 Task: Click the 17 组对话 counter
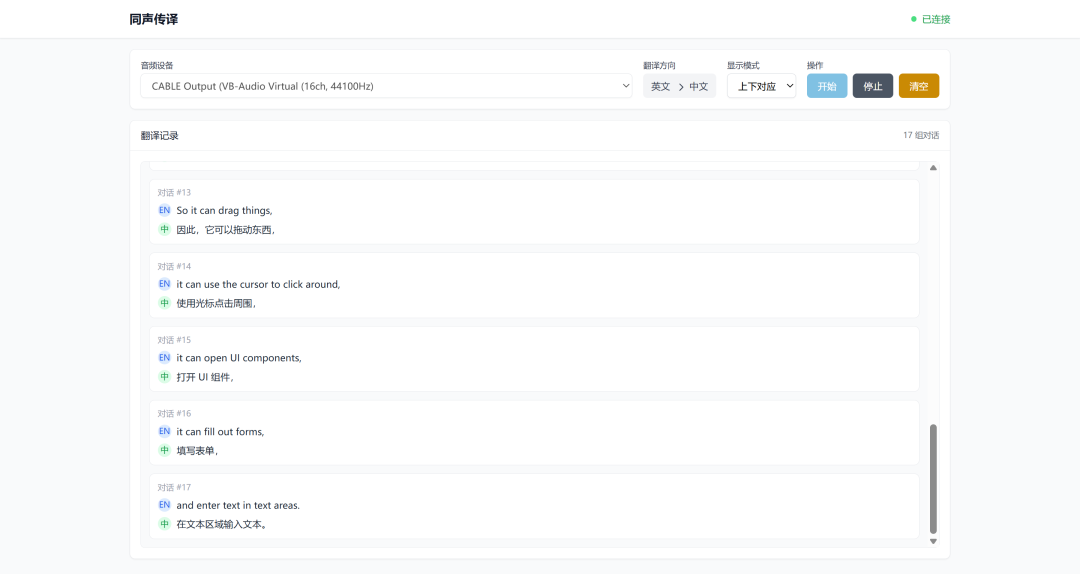[921, 135]
